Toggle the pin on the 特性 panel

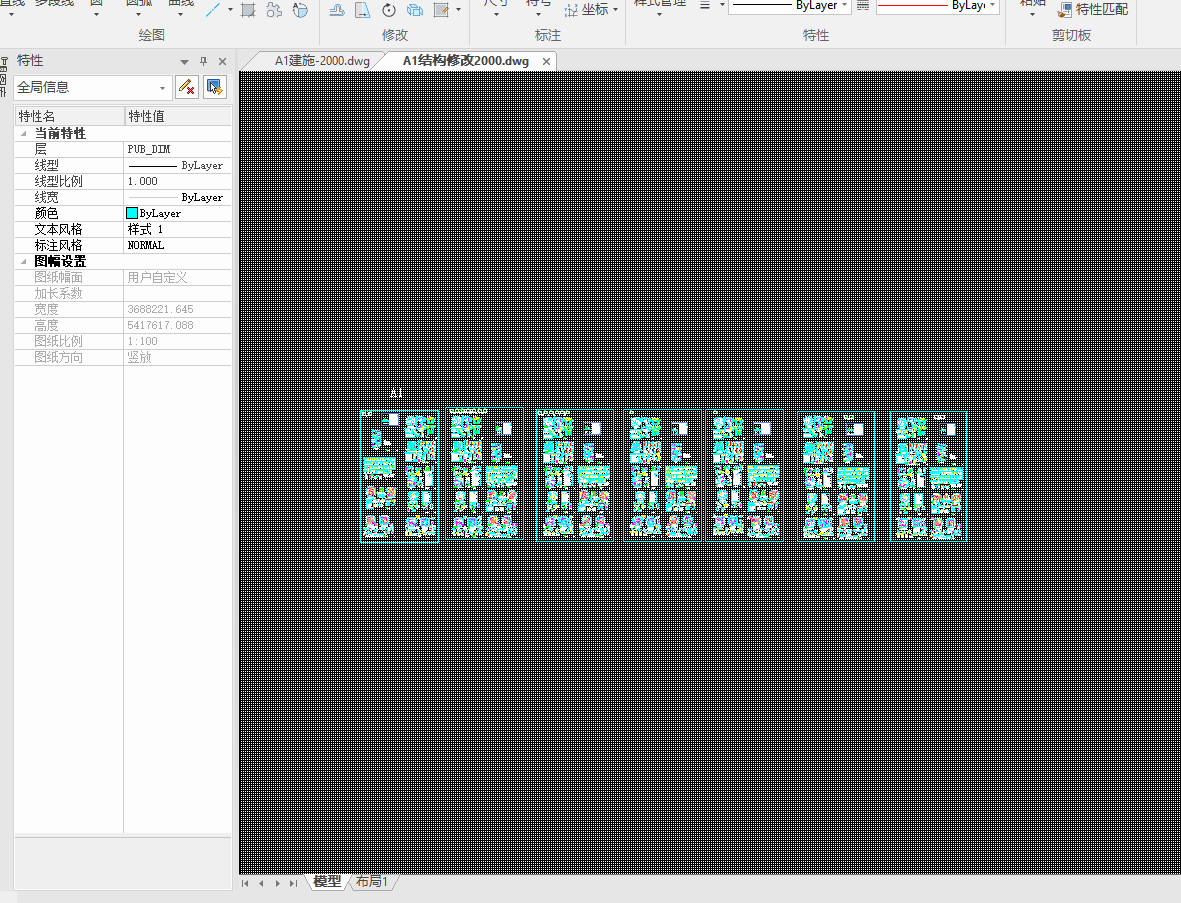click(203, 62)
